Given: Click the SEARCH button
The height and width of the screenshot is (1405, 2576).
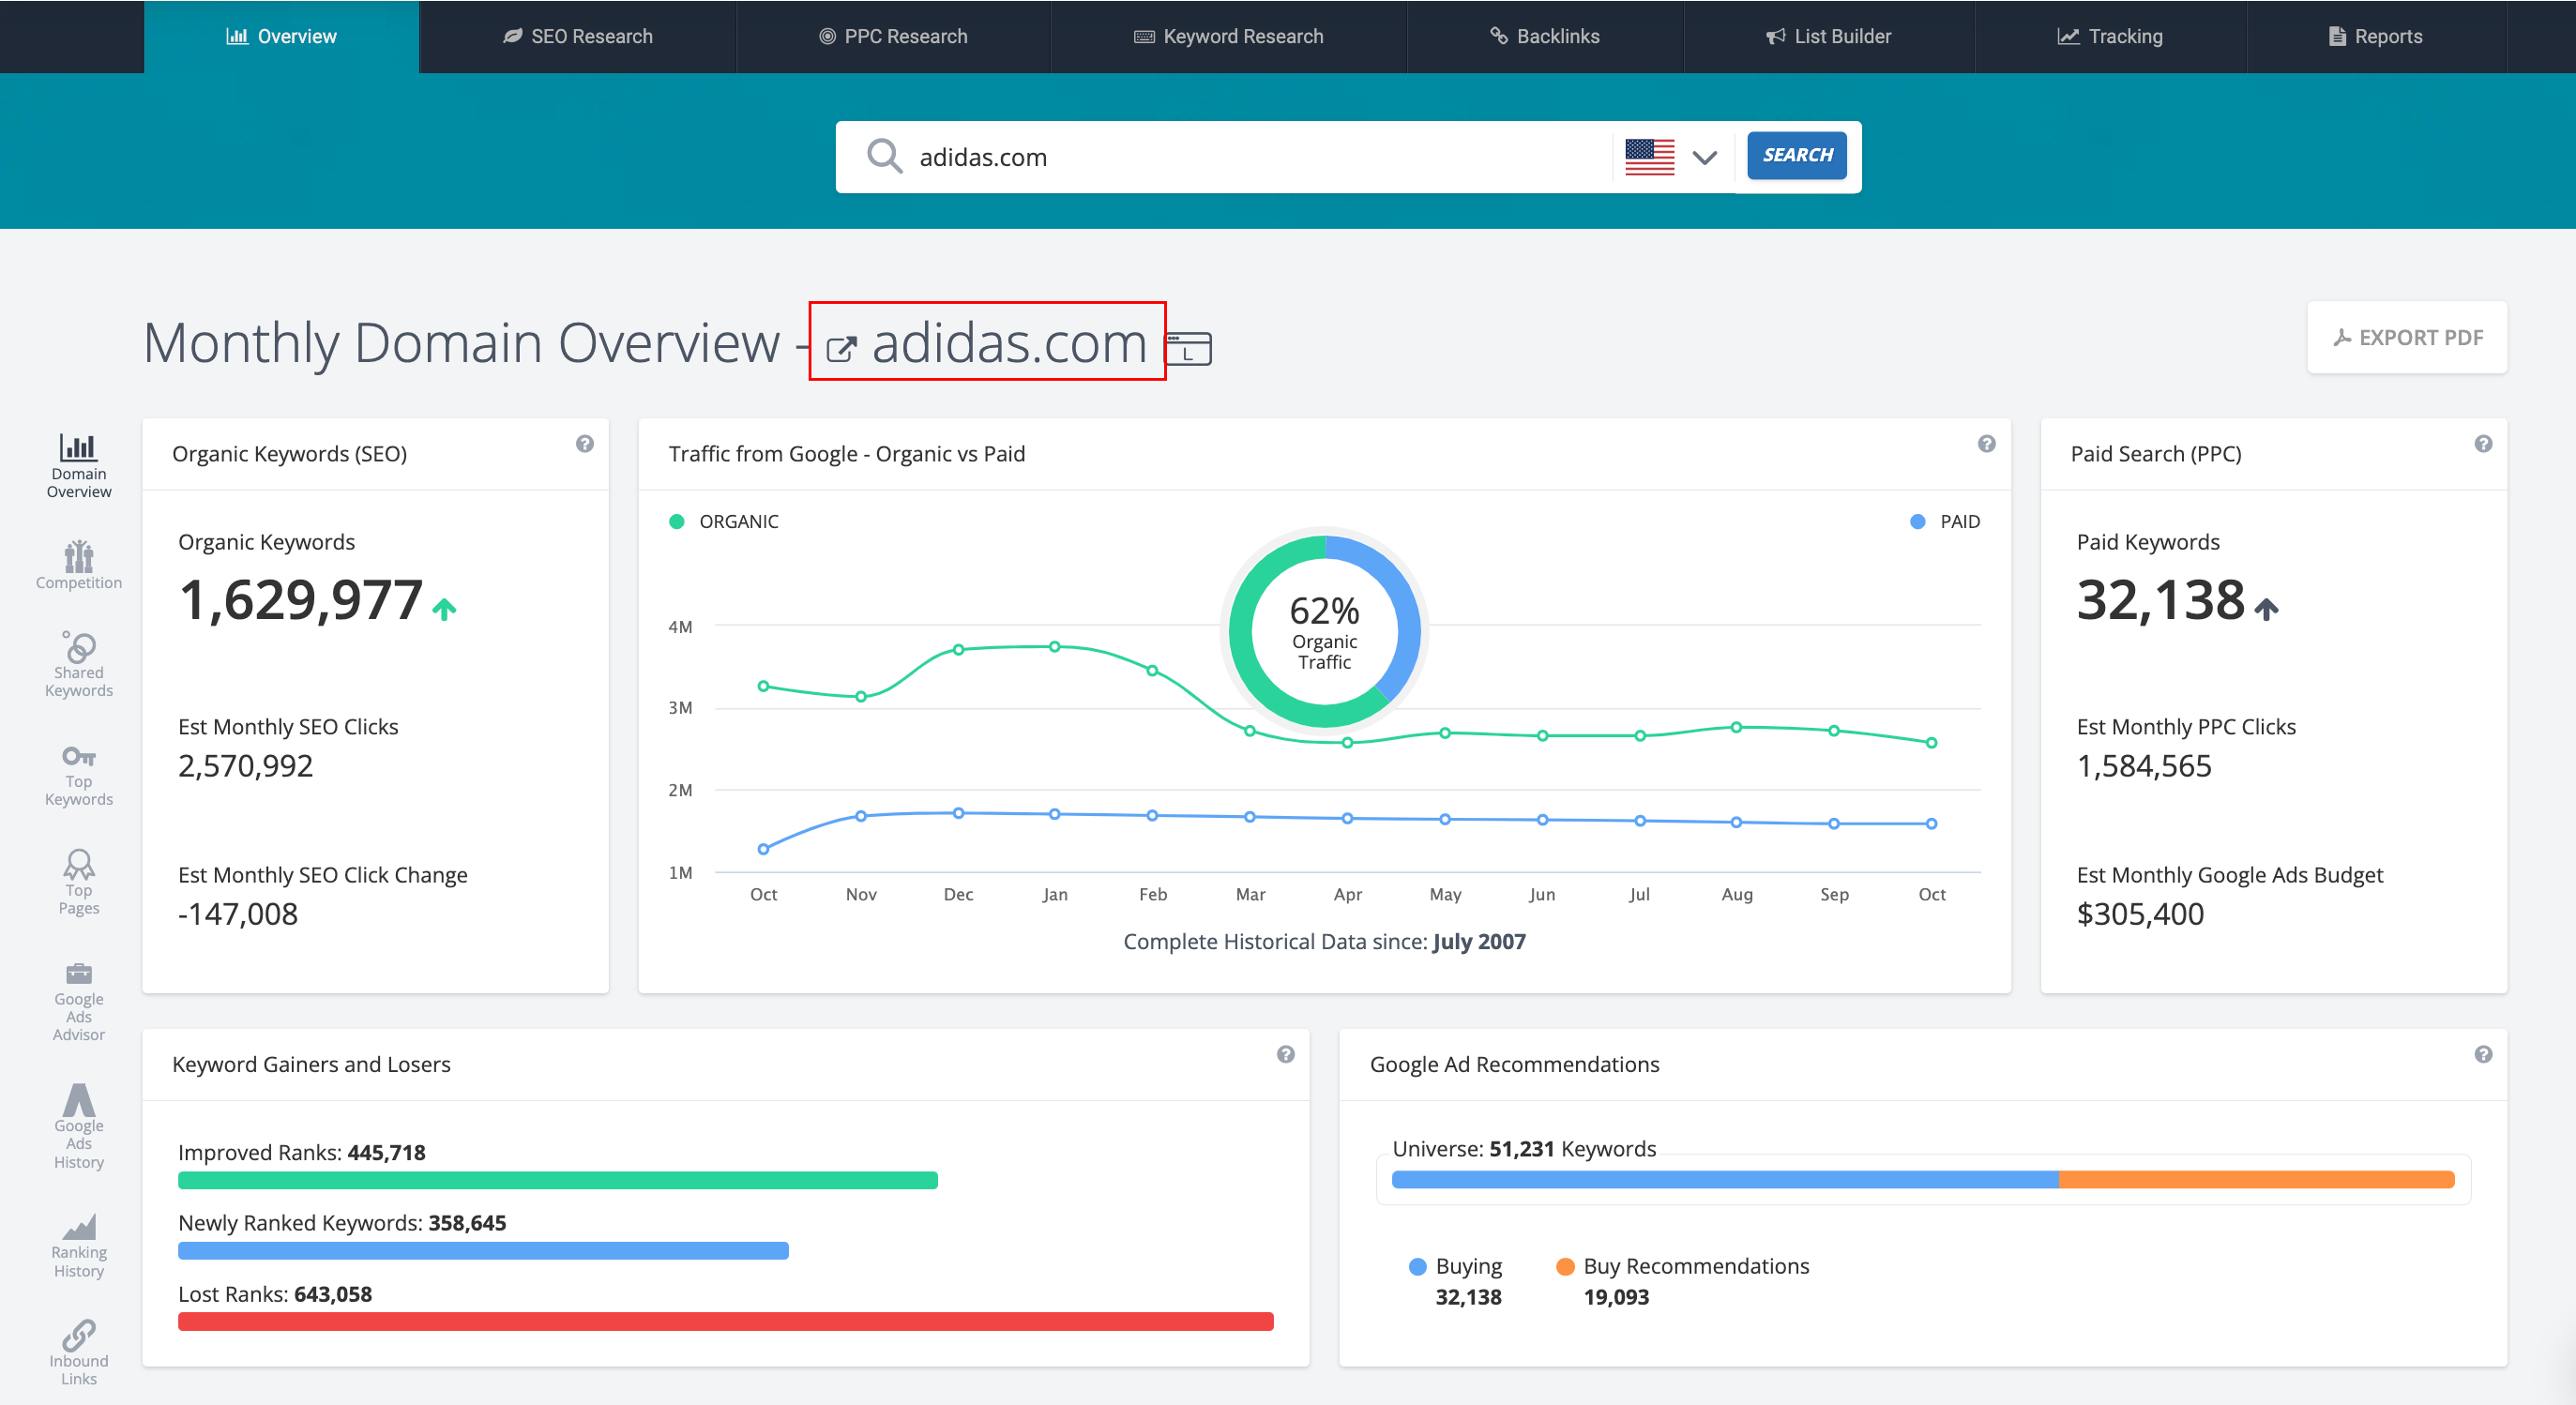Looking at the screenshot, I should pos(1797,155).
